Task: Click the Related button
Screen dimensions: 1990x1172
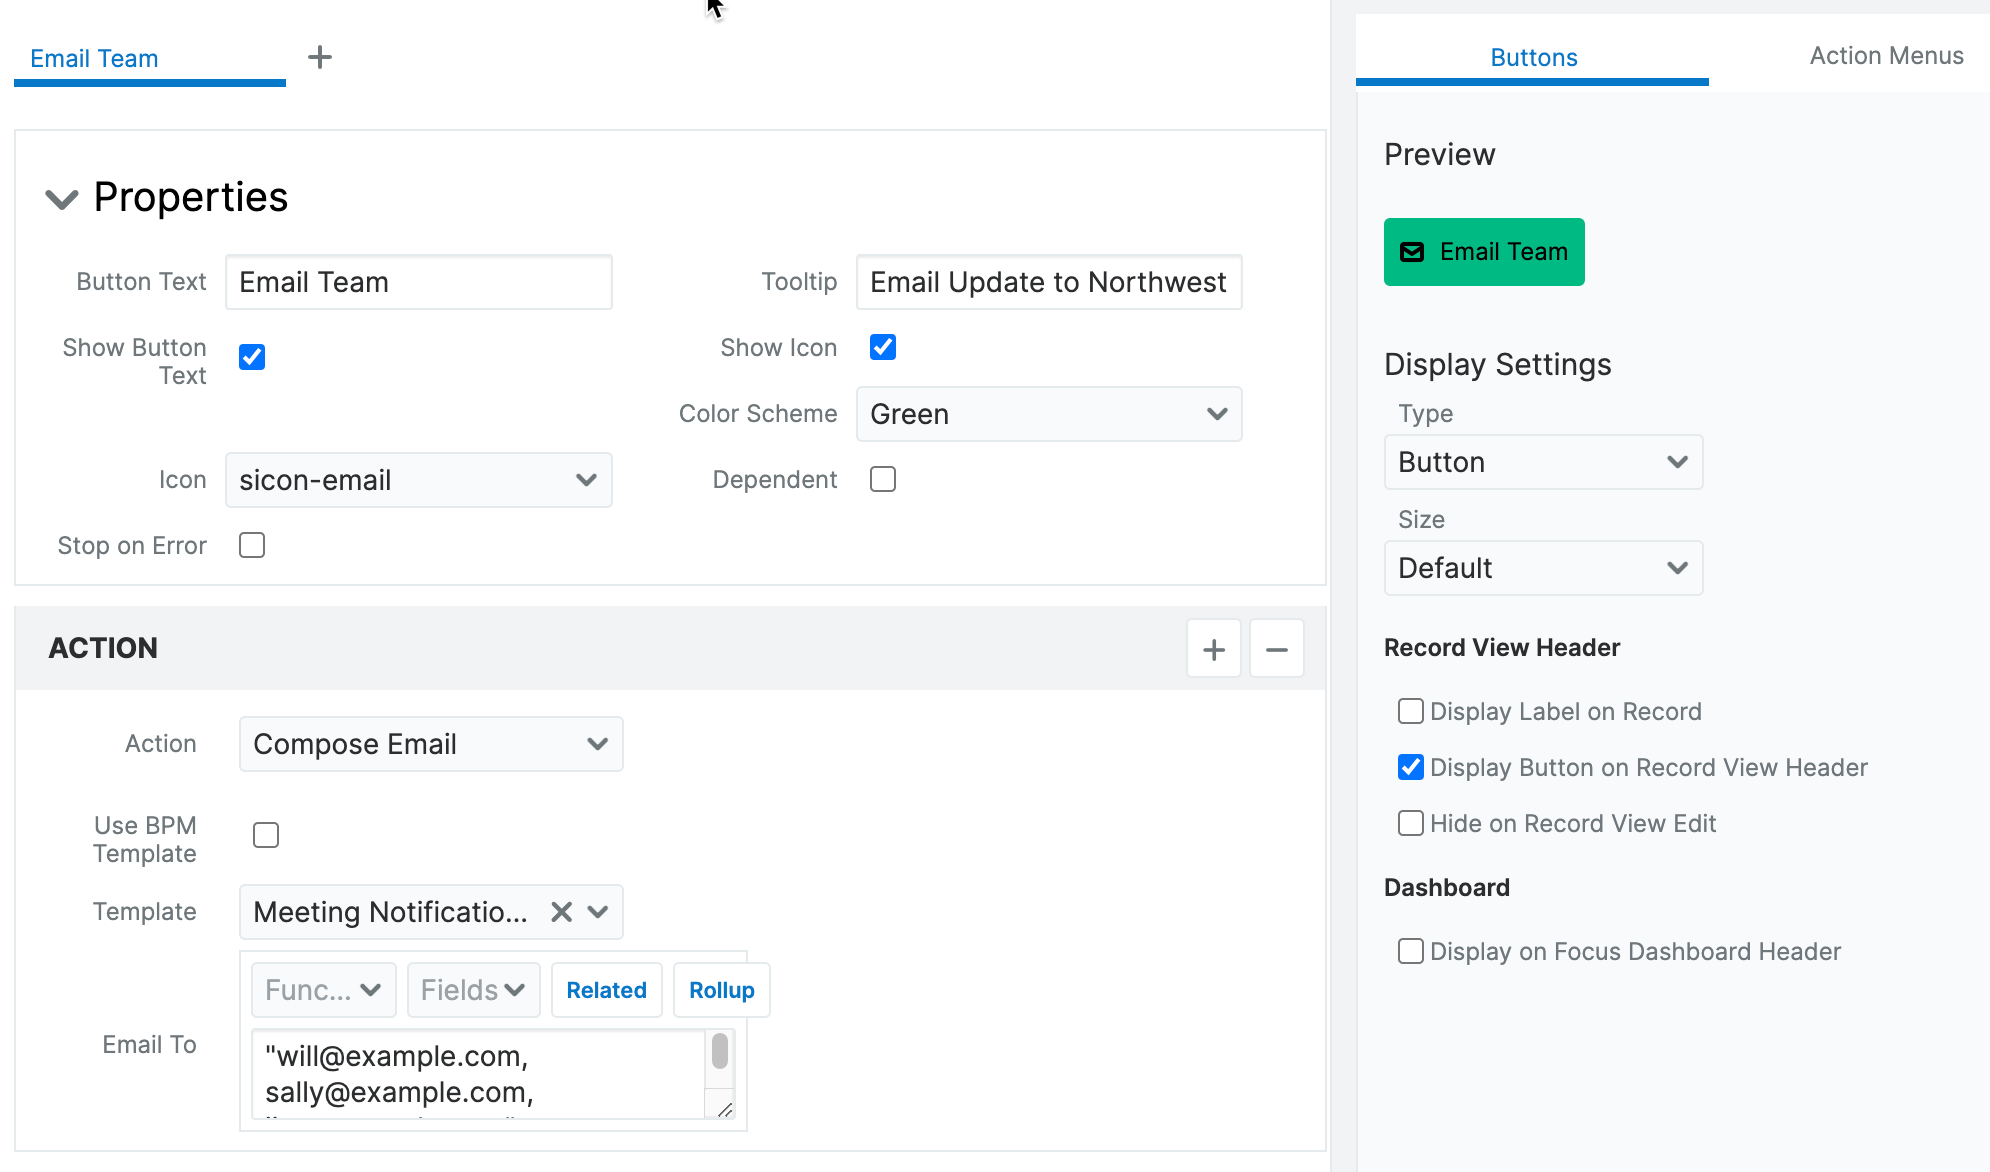Action: [x=606, y=989]
